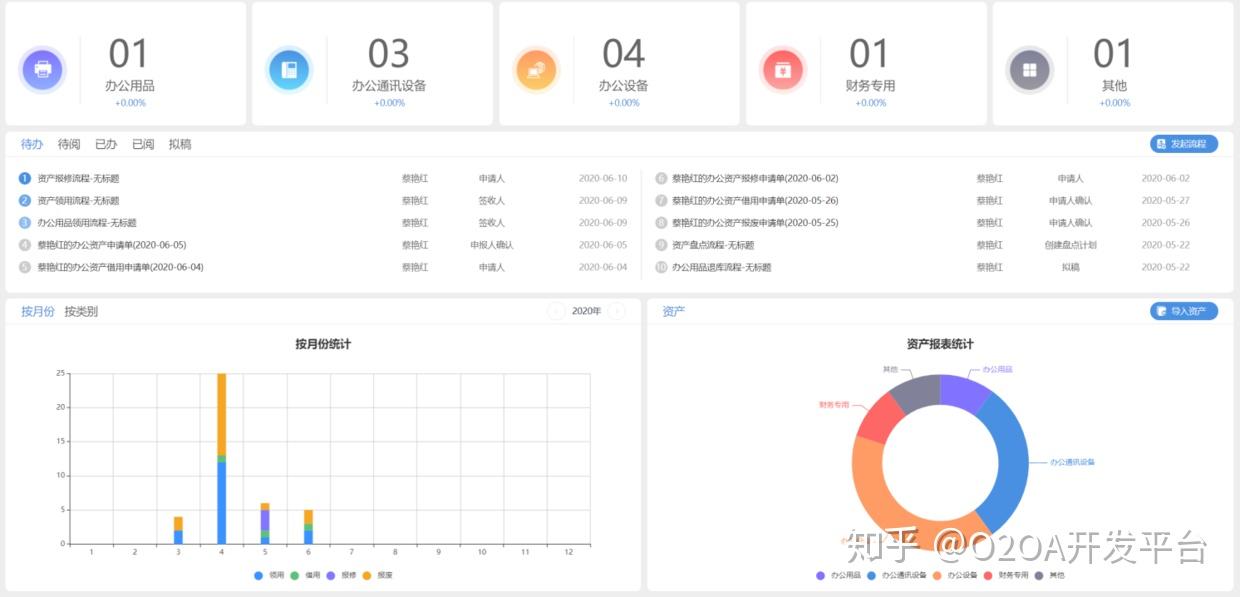Open the 2020年 year selector
This screenshot has height=597, width=1240.
point(587,311)
